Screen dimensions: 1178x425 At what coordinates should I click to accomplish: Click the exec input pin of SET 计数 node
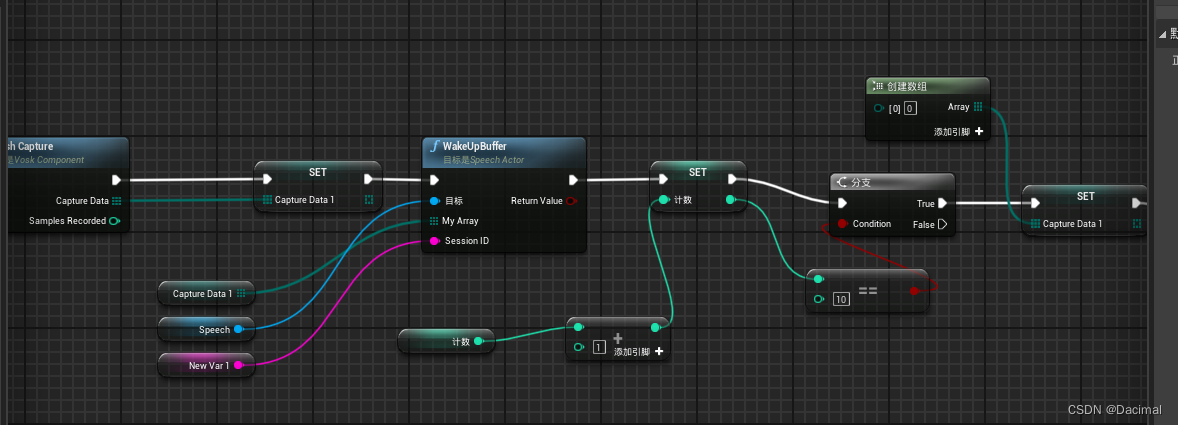pos(663,179)
